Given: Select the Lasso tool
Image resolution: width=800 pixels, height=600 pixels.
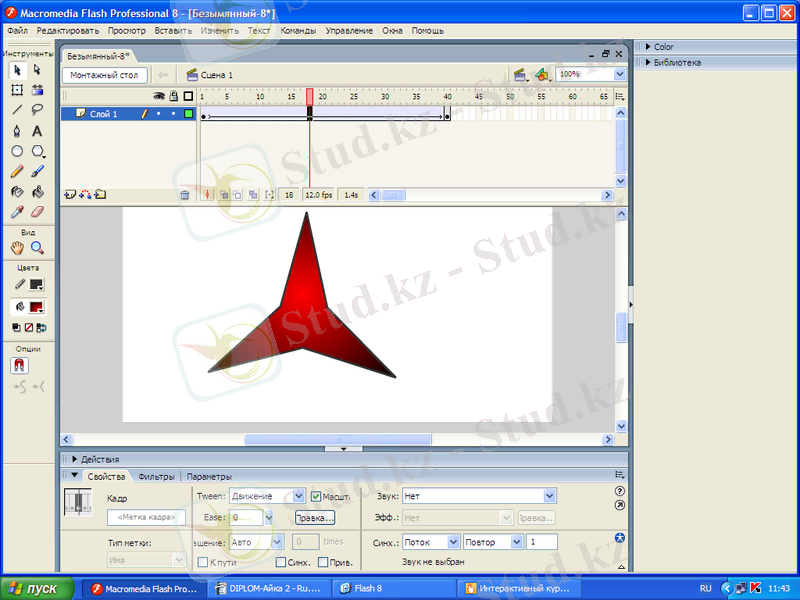Looking at the screenshot, I should [37, 110].
